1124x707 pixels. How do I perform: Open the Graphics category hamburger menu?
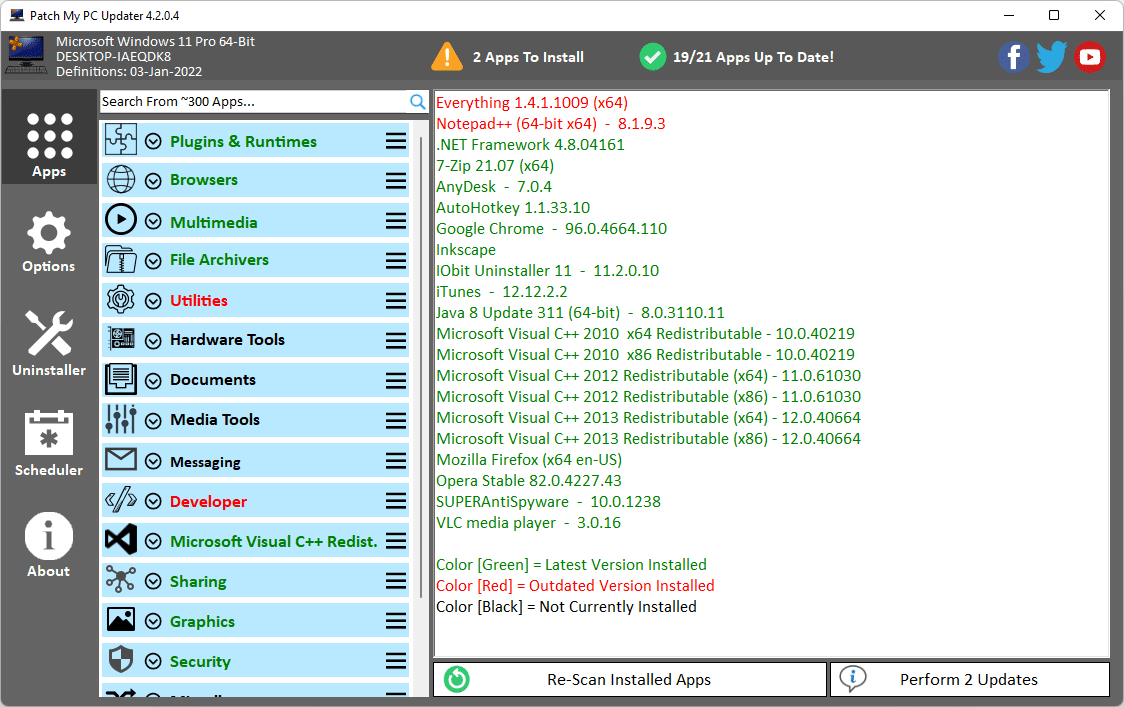coord(396,621)
